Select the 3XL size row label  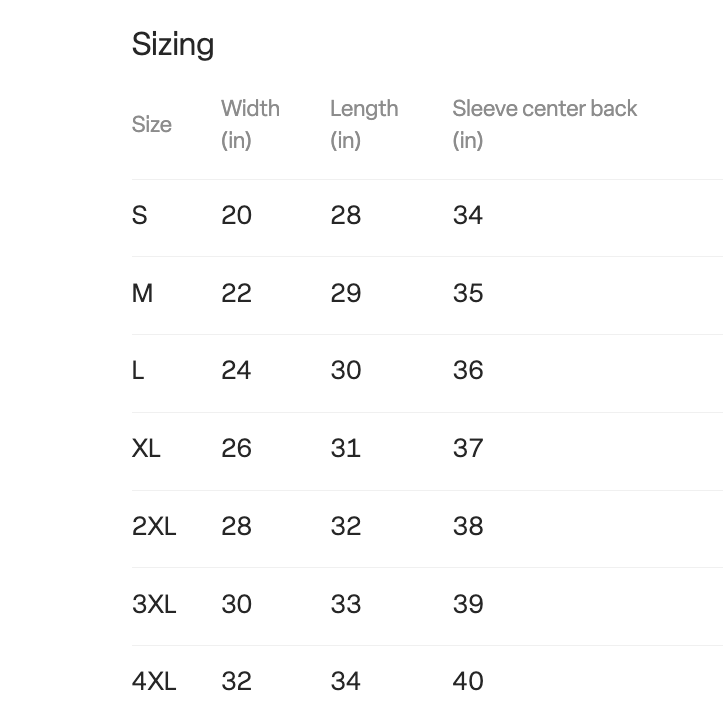pyautogui.click(x=154, y=604)
